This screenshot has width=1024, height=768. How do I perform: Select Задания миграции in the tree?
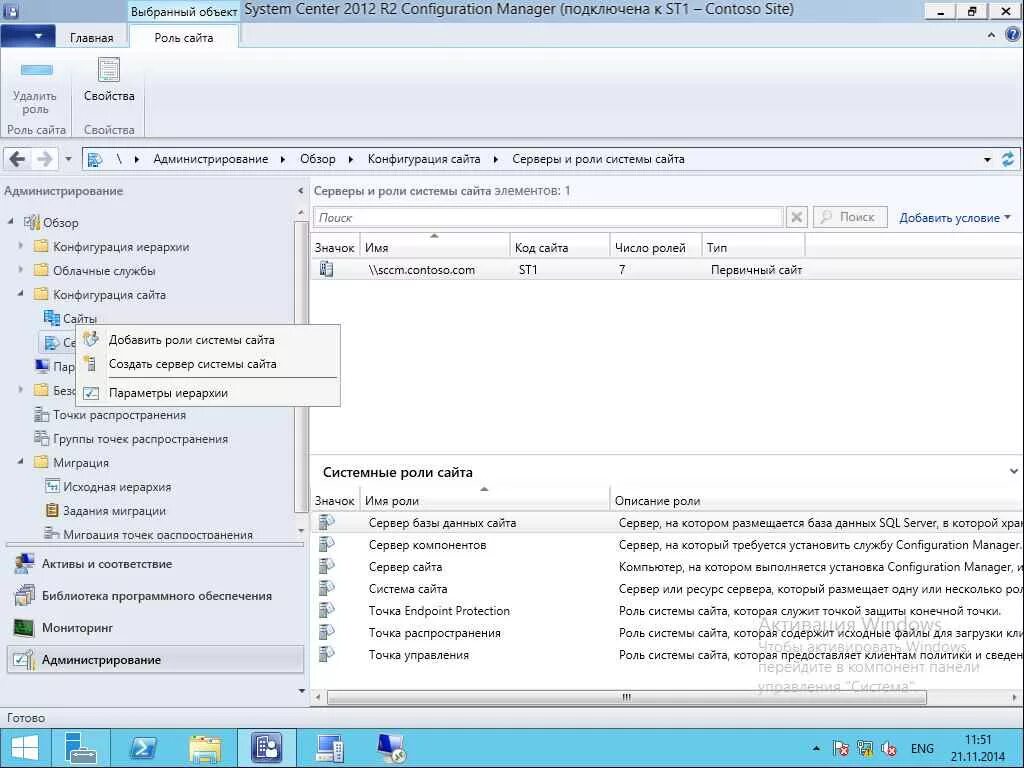114,511
